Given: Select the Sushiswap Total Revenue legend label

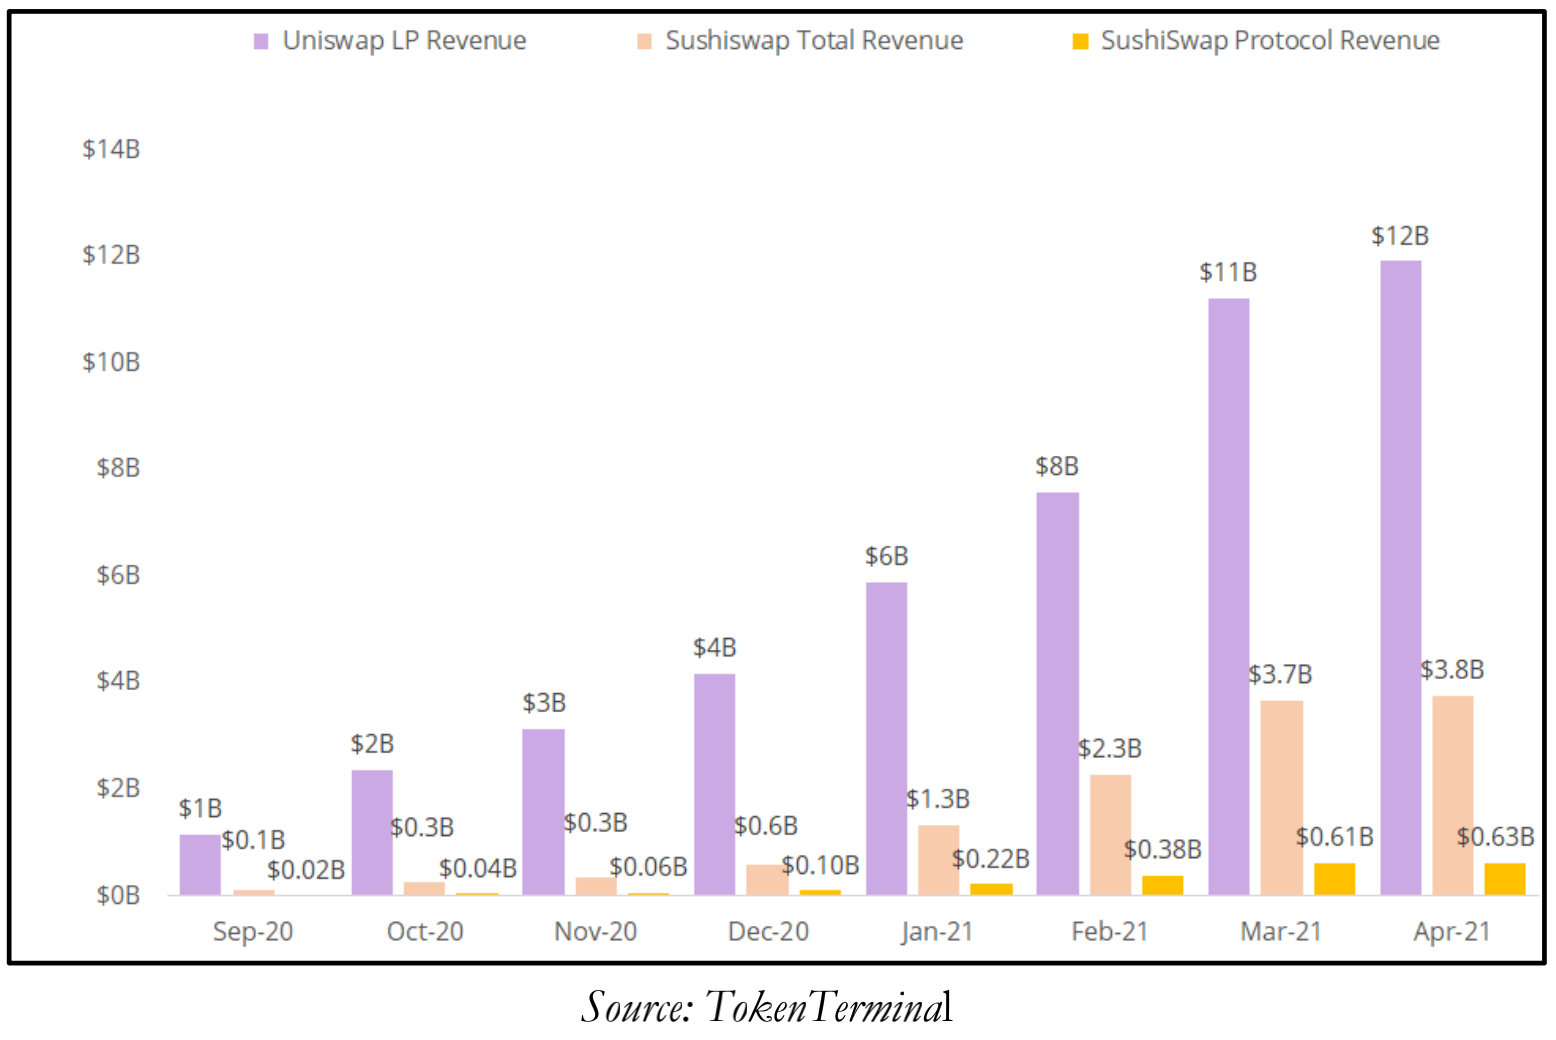Looking at the screenshot, I should pos(814,41).
